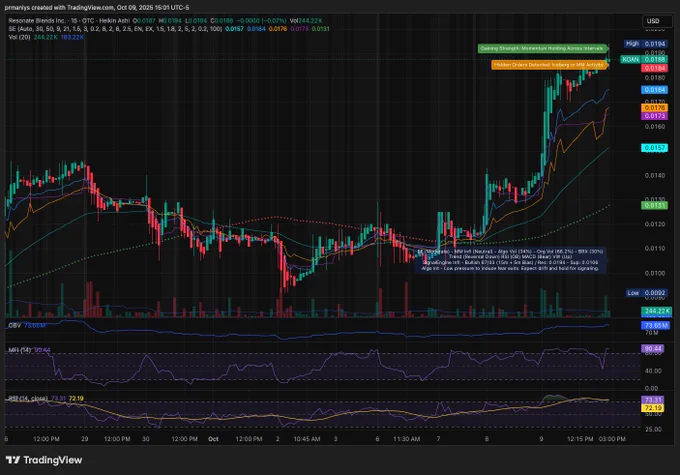Click the '11:30 AM' time axis label
Image resolution: width=680 pixels, height=475 pixels.
click(x=406, y=439)
